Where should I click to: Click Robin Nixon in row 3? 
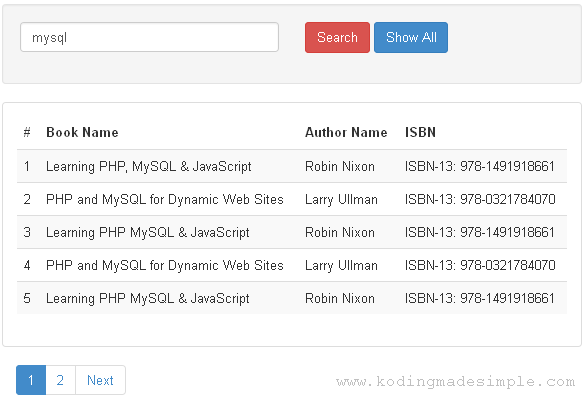click(x=340, y=232)
